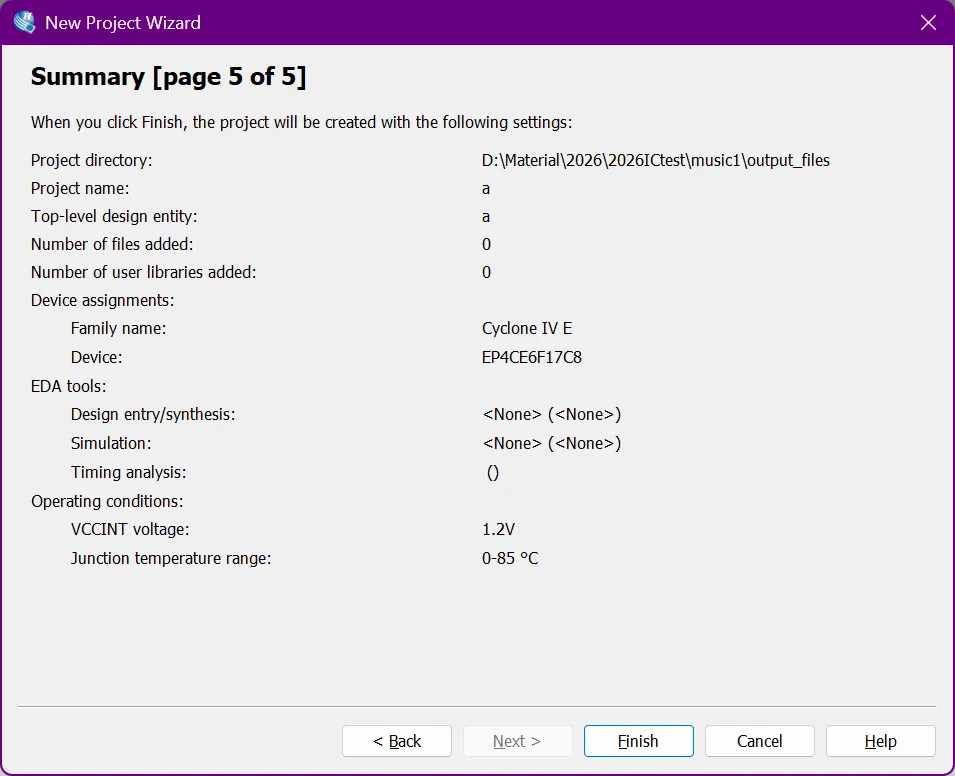Viewport: 955px width, 776px height.
Task: Select the project directory path text
Action: pyautogui.click(x=655, y=160)
